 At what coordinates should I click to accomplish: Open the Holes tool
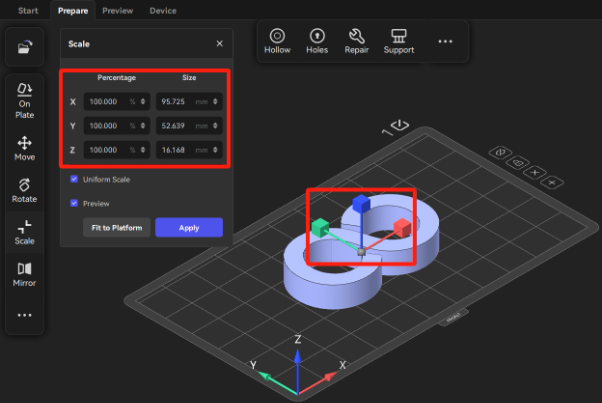pyautogui.click(x=317, y=41)
